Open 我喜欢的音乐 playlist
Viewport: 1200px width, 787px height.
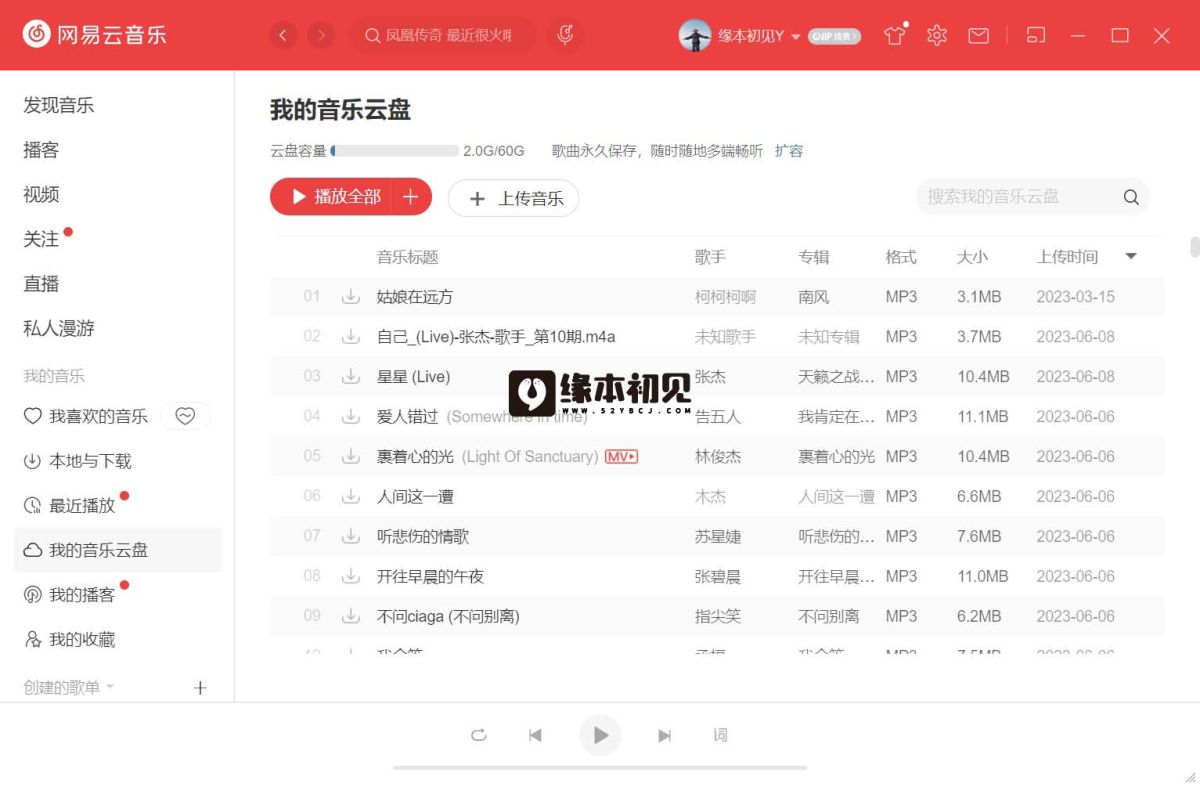pos(86,416)
